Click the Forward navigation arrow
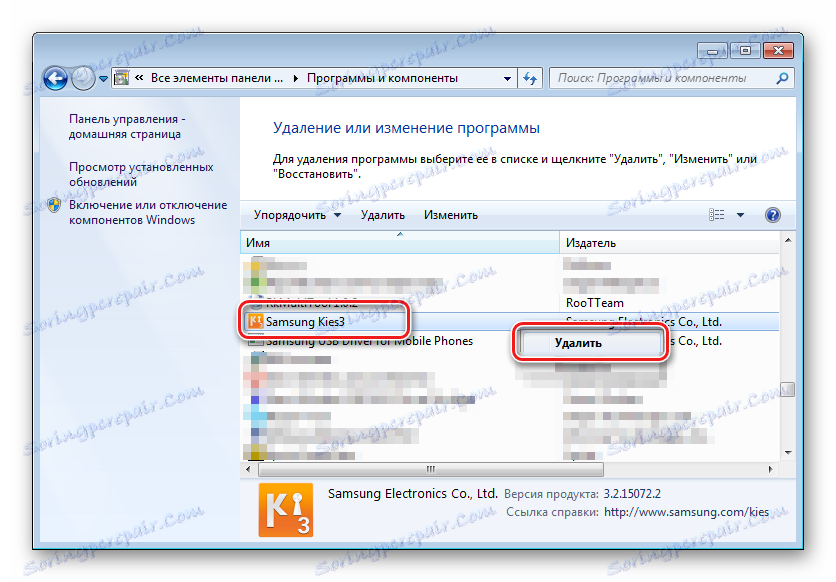 pyautogui.click(x=82, y=78)
